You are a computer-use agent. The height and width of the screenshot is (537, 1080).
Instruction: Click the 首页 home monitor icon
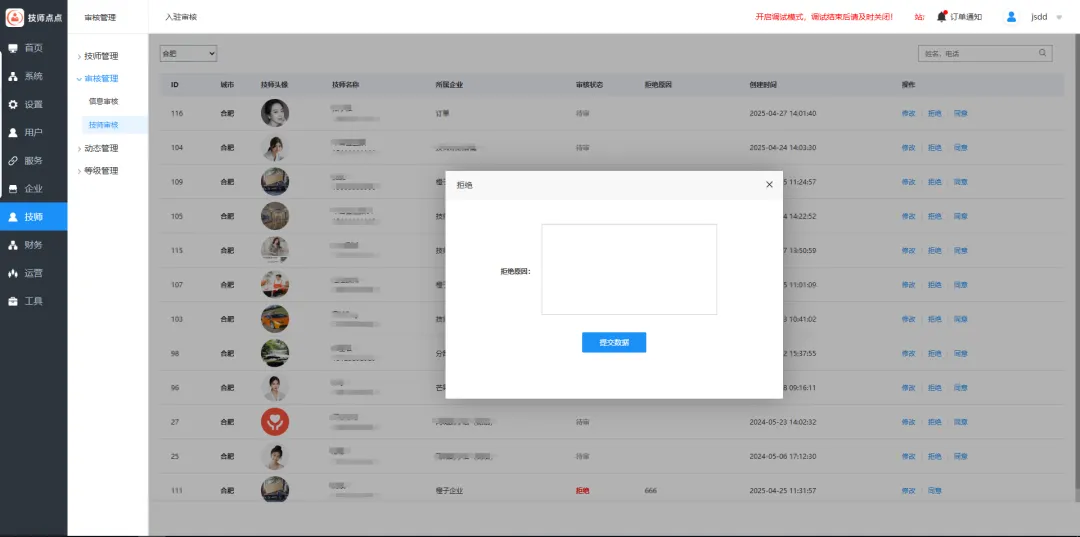(13, 48)
